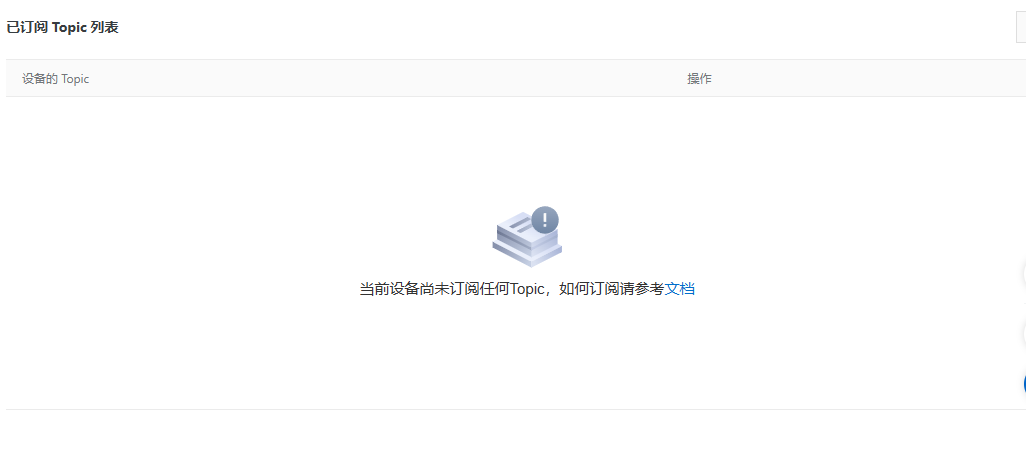
Task: Click the empty-state document stack icon
Action: tap(527, 237)
